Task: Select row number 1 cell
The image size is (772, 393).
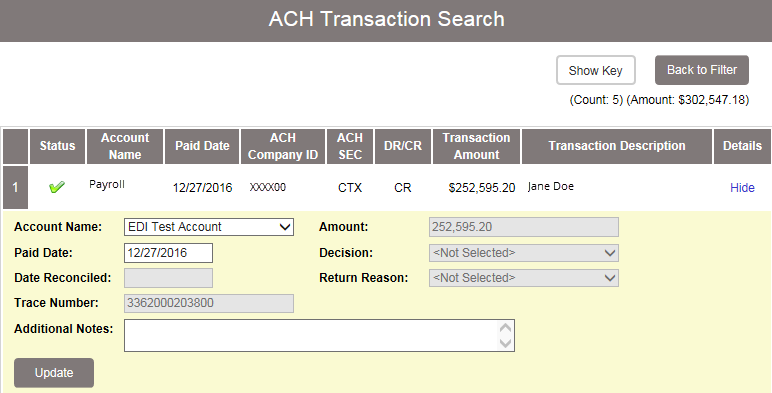Action: [x=15, y=188]
